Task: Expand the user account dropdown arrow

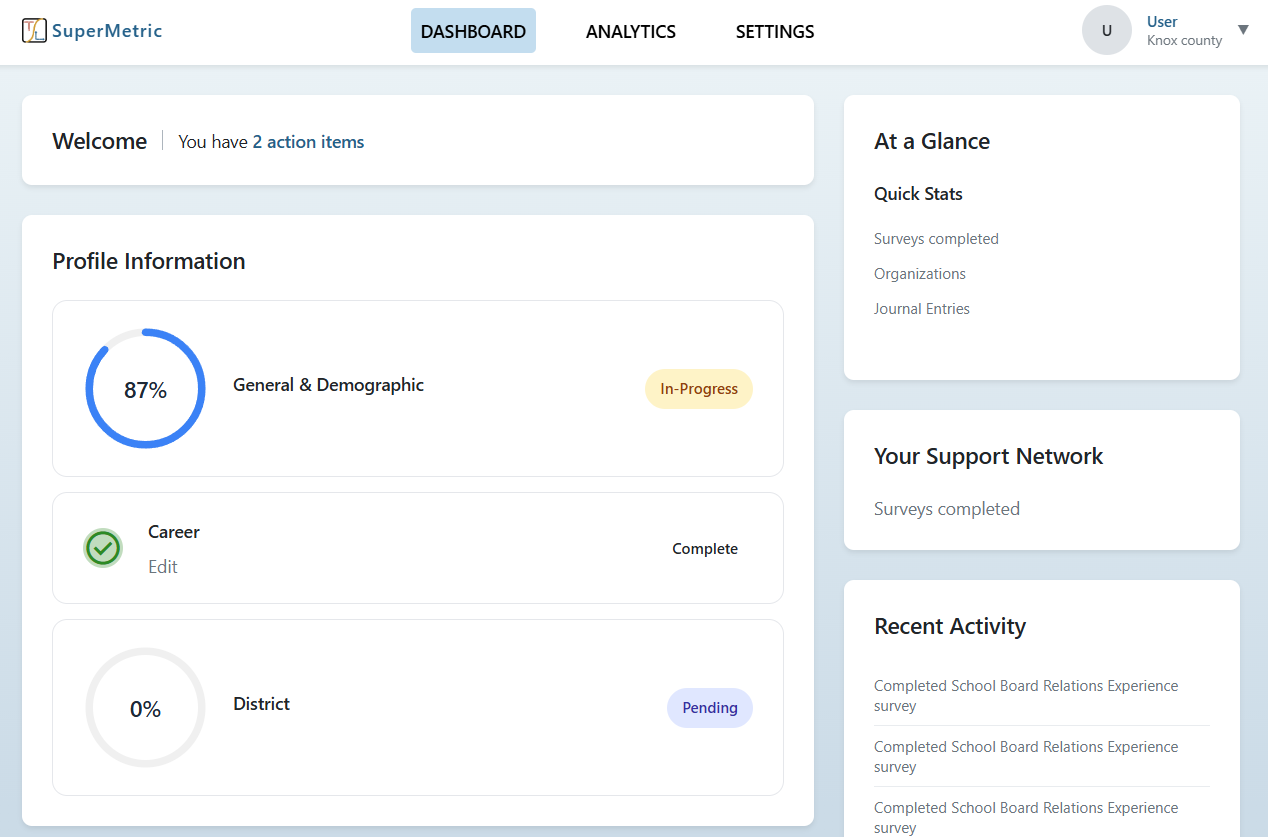Action: 1243,30
